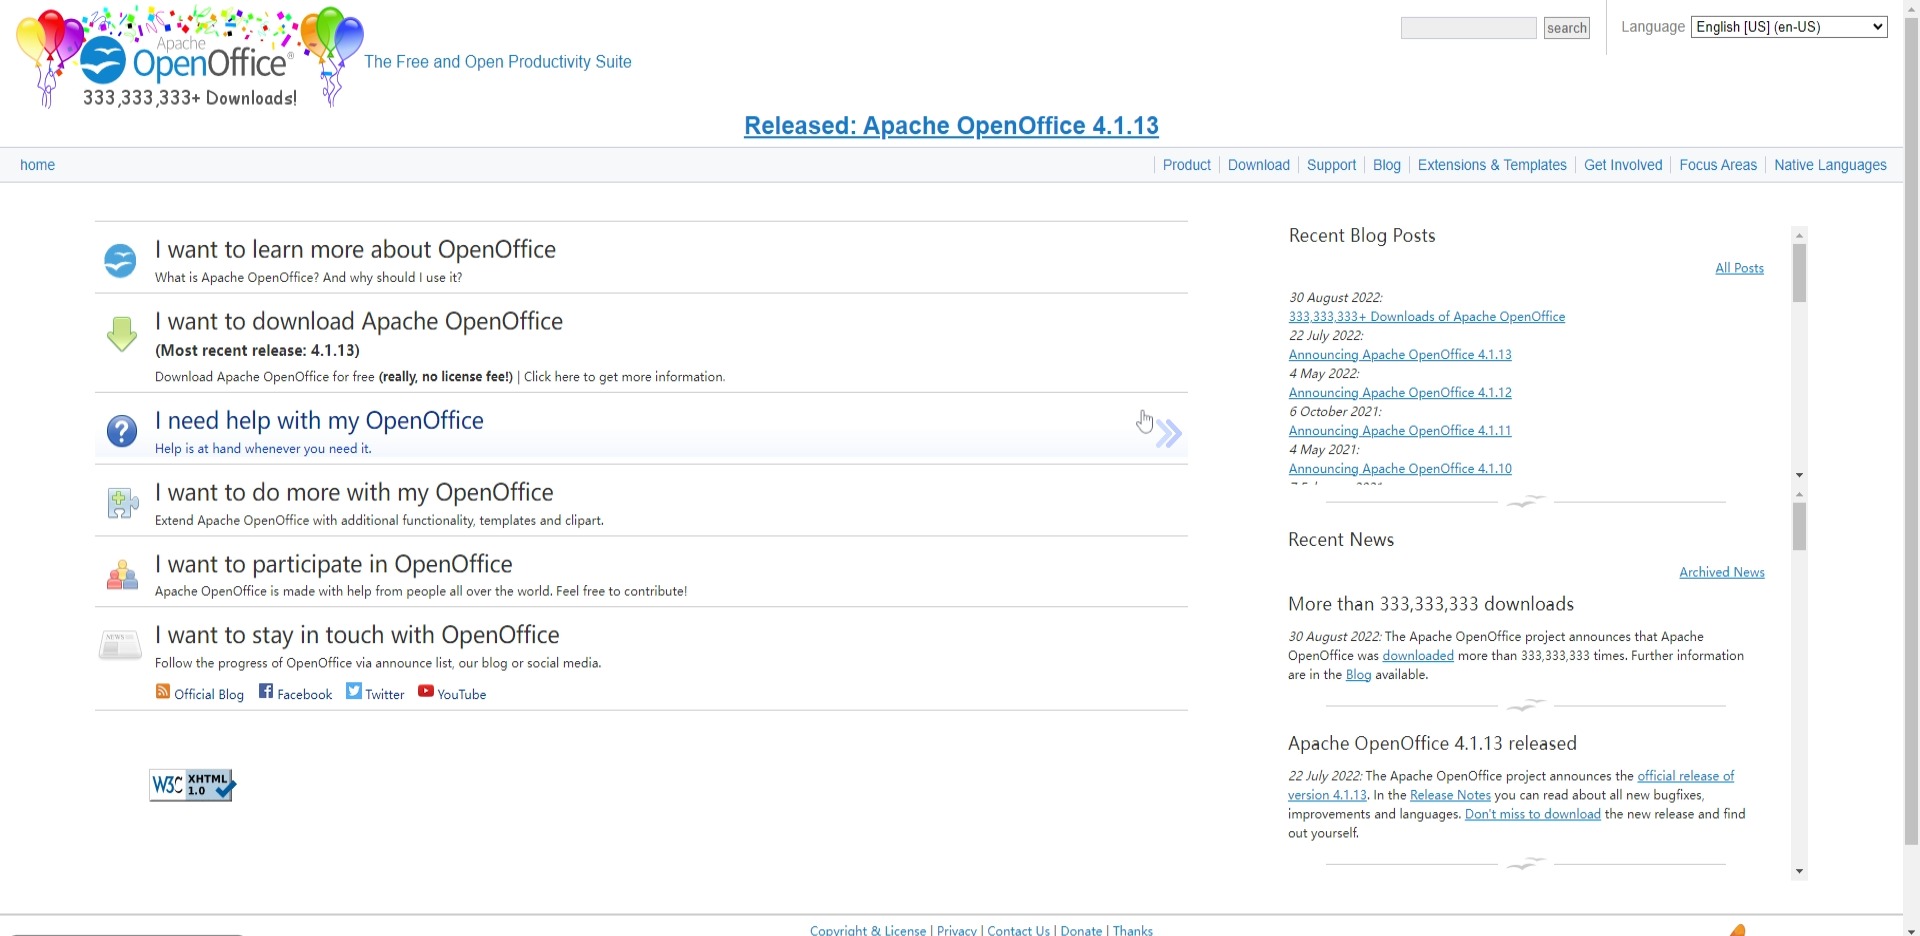Open the Blog menu item
Viewport: 1920px width, 936px height.
[1386, 165]
